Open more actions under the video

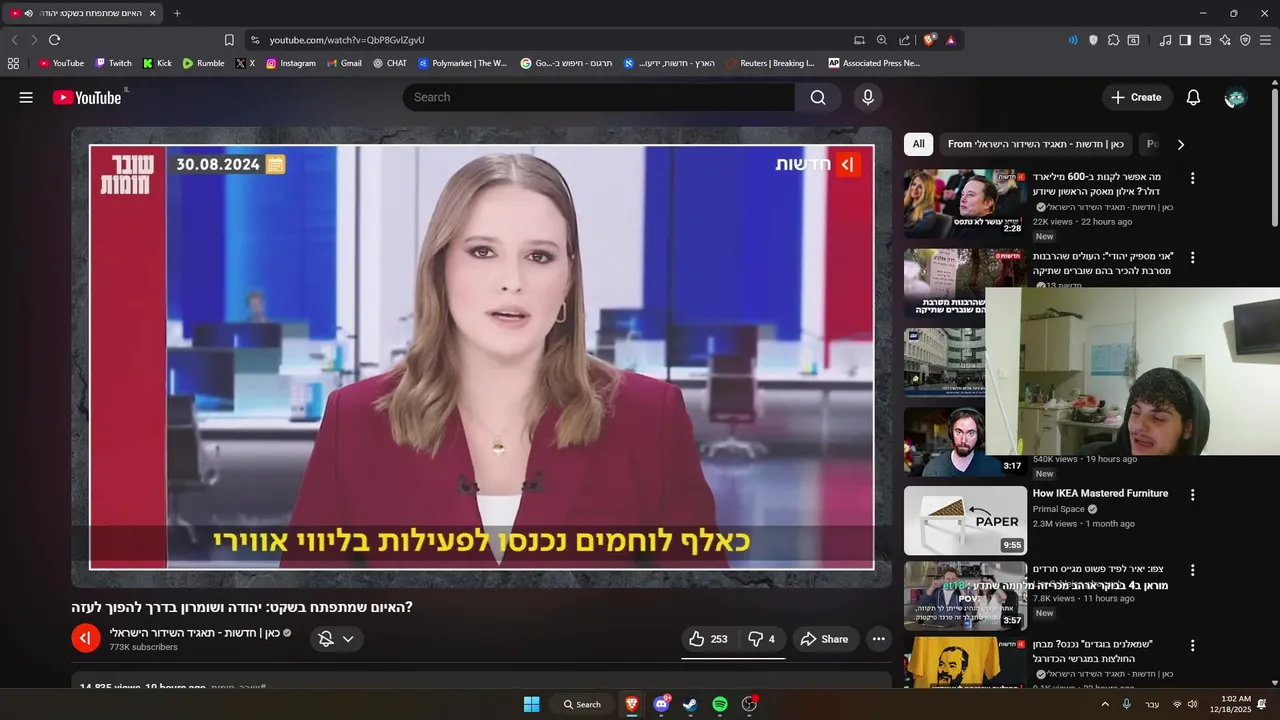tap(878, 639)
